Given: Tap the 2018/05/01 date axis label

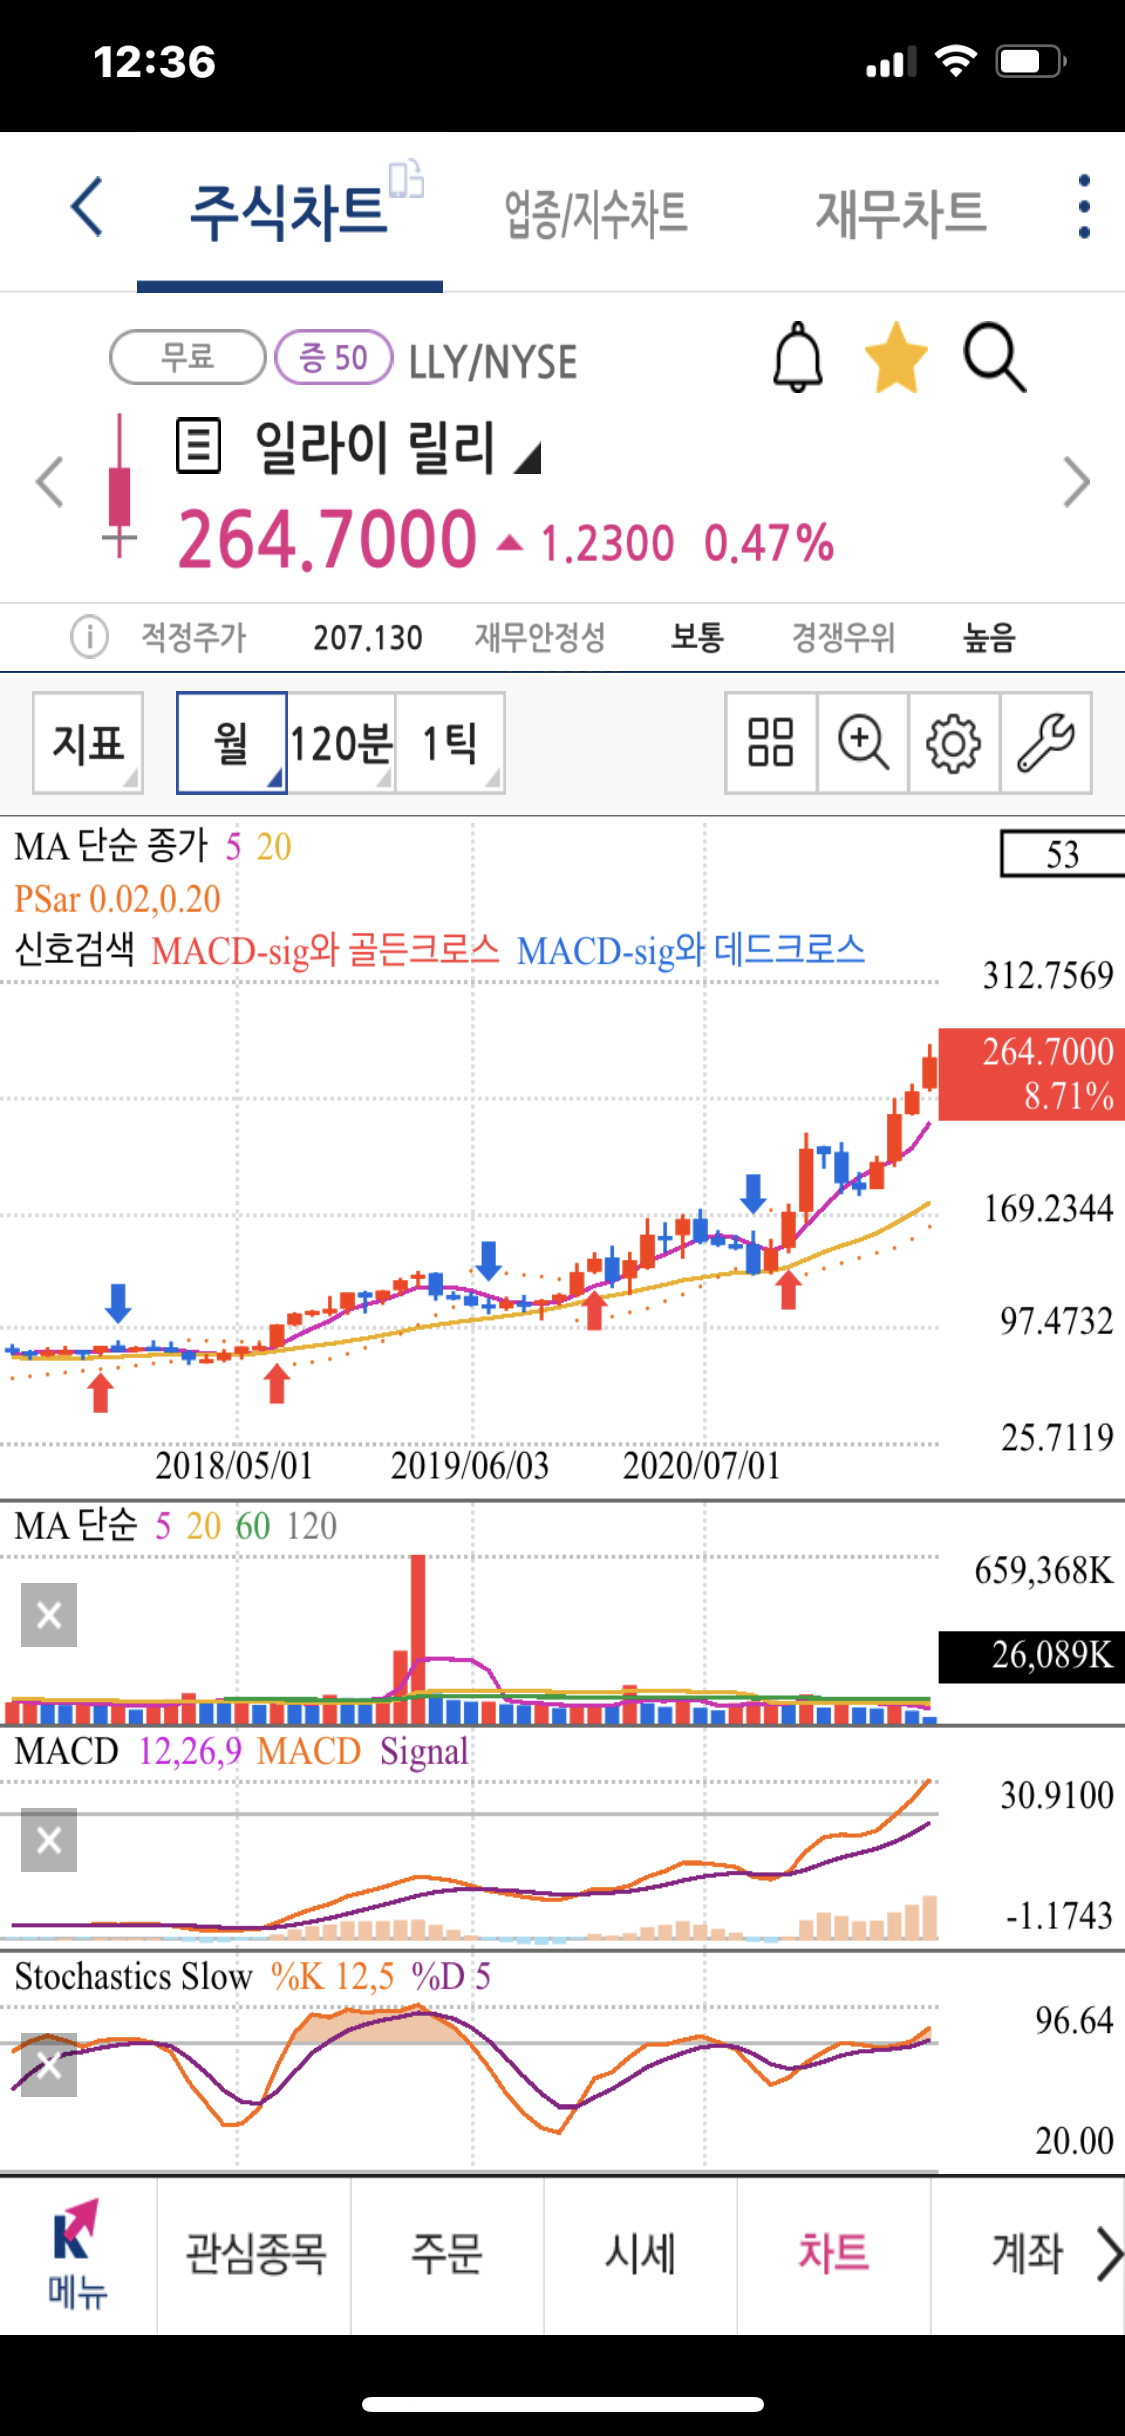Looking at the screenshot, I should tap(234, 1466).
